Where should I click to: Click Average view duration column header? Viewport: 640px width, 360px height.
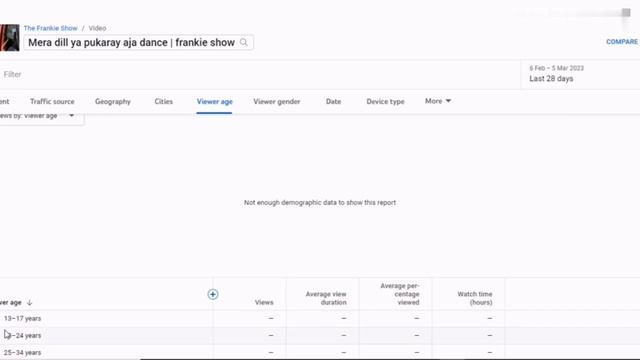pos(326,298)
